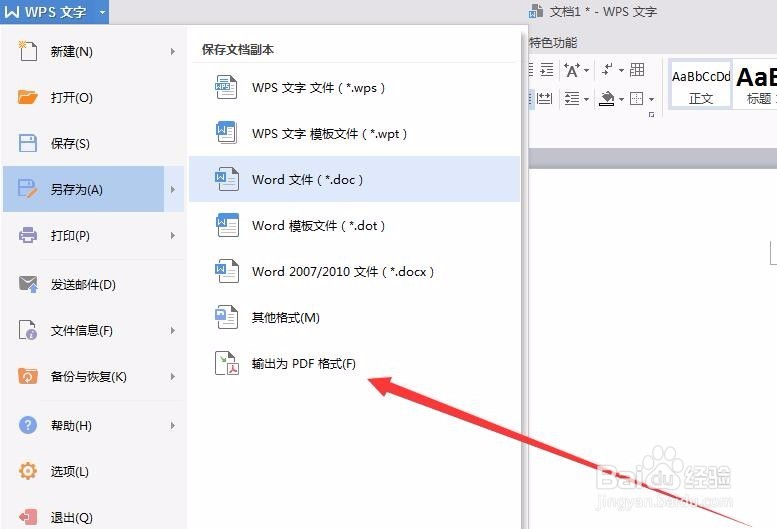Screen dimensions: 777x529
Task: Click the 其他格式(M) file icon
Action: point(226,317)
